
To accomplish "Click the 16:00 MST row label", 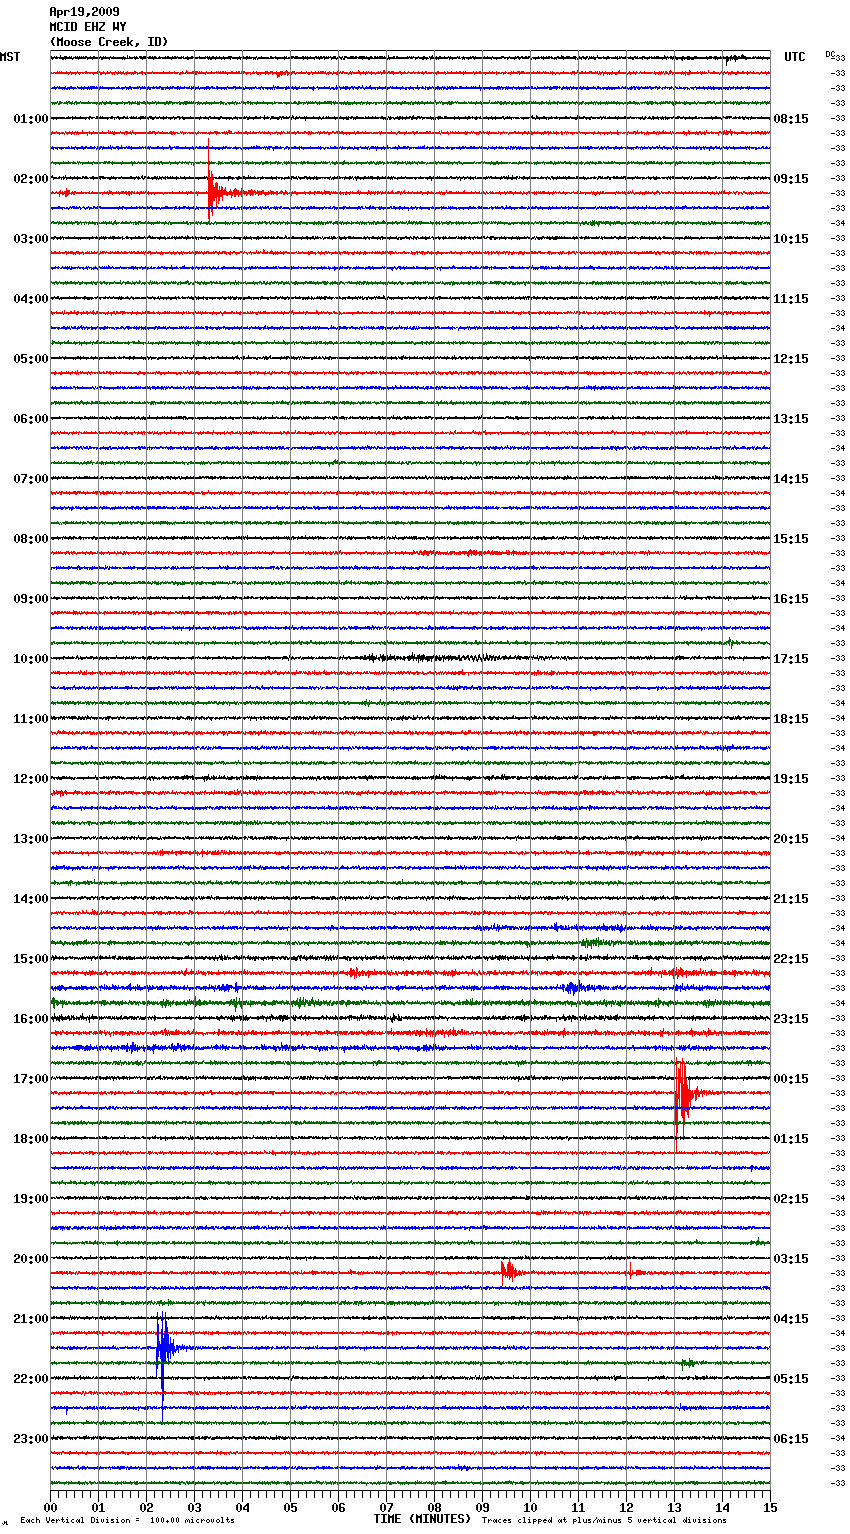I will (31, 1019).
